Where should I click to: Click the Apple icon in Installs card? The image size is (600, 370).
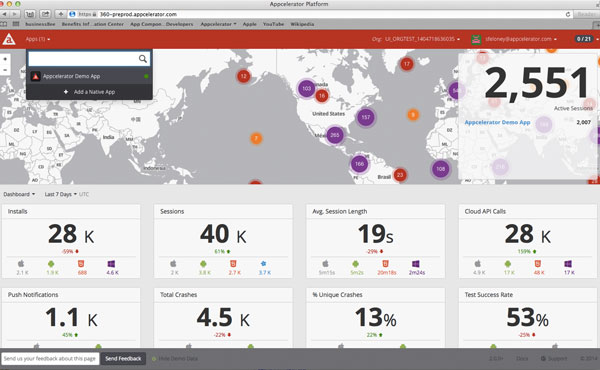(x=21, y=264)
